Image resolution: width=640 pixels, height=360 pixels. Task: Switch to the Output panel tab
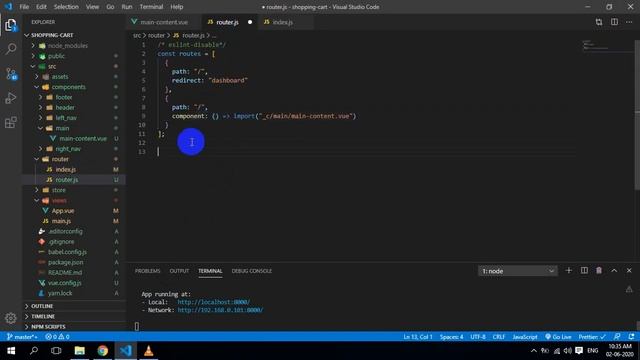(179, 271)
